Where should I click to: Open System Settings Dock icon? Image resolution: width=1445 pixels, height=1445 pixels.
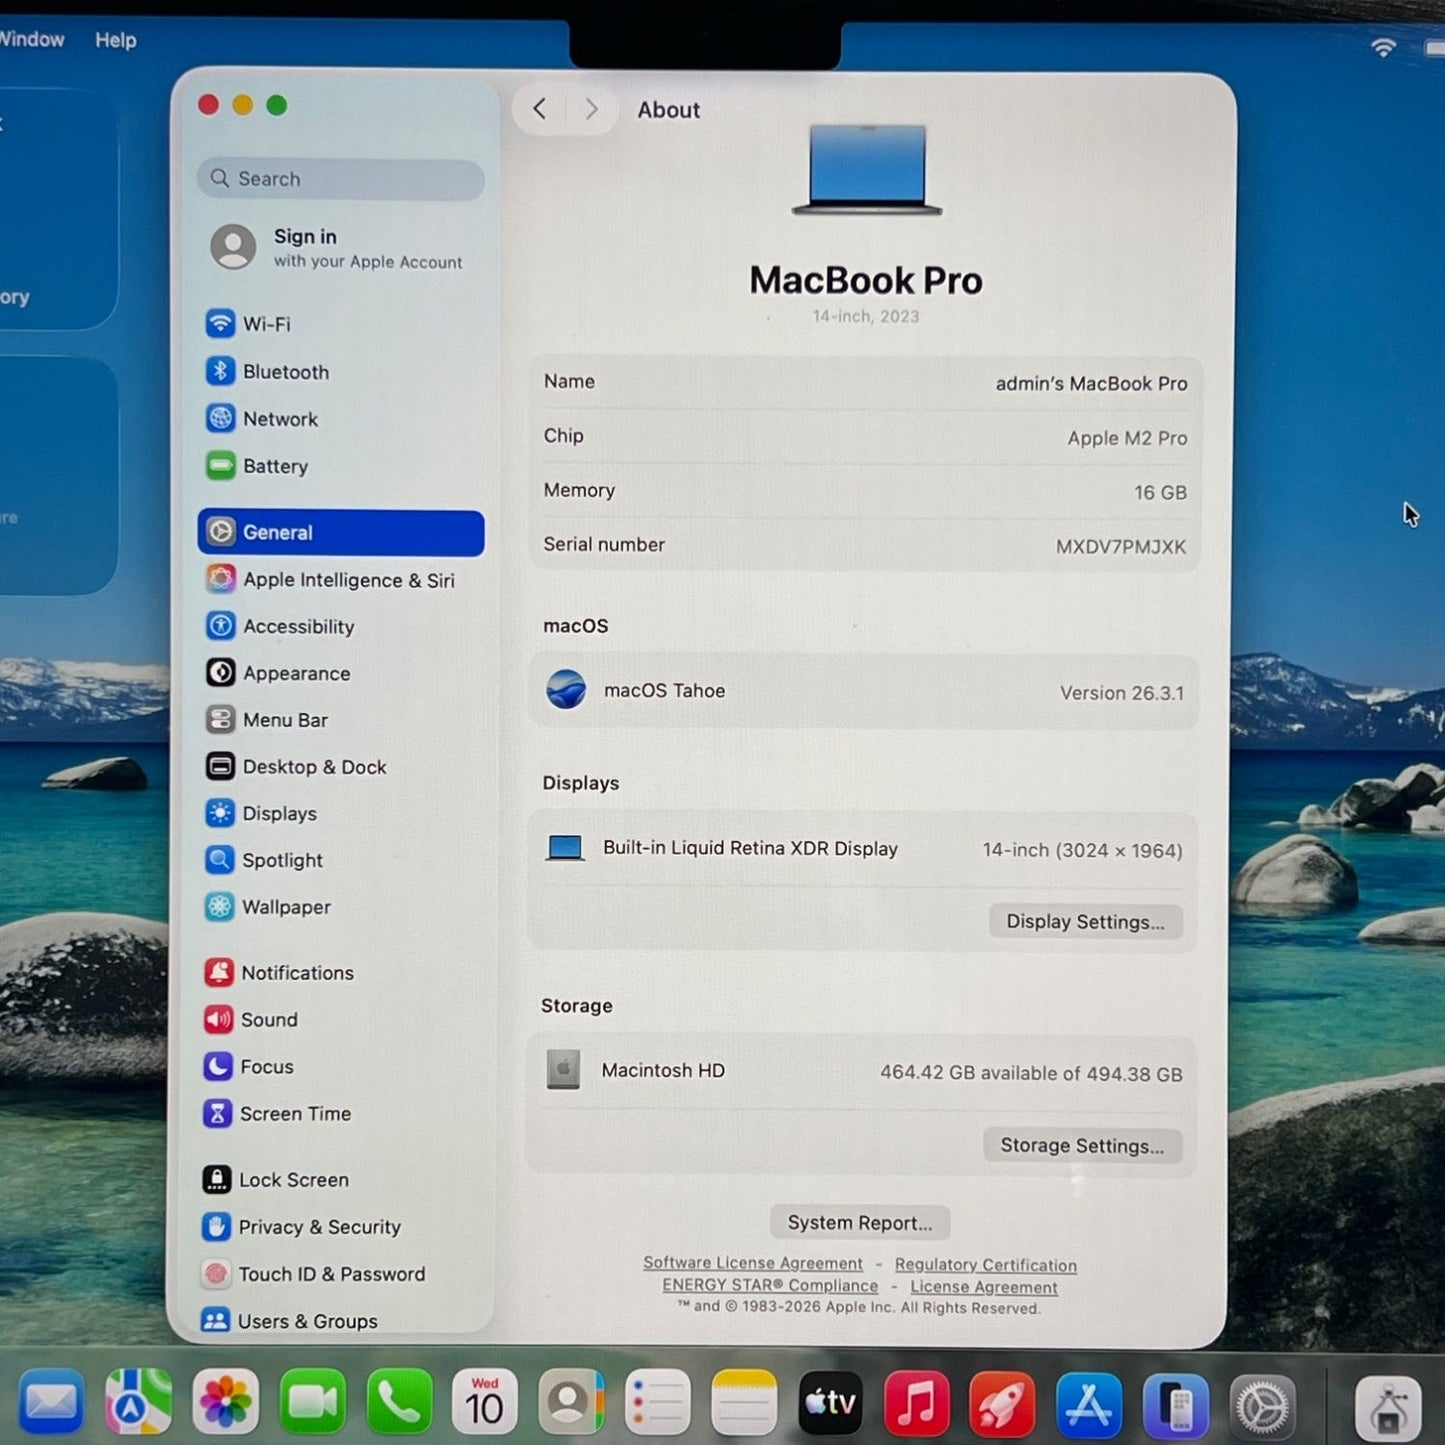(x=1262, y=1407)
